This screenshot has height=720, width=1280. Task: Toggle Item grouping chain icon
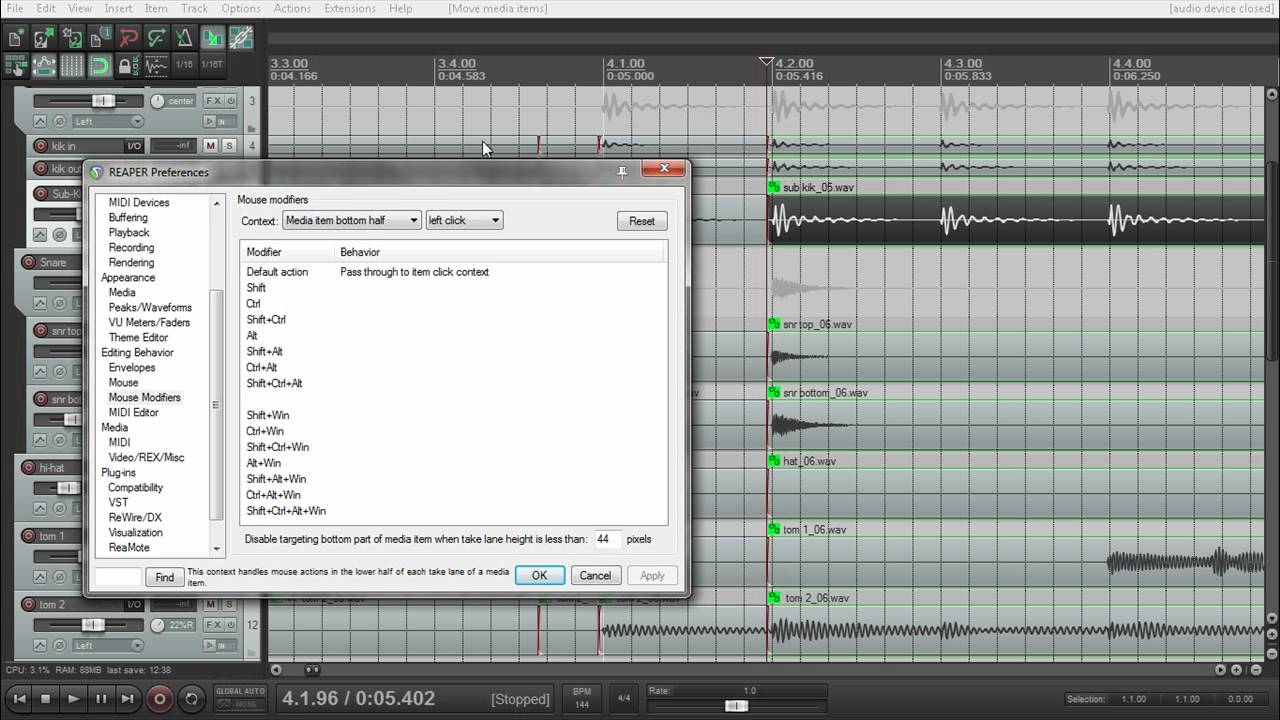[x=242, y=38]
